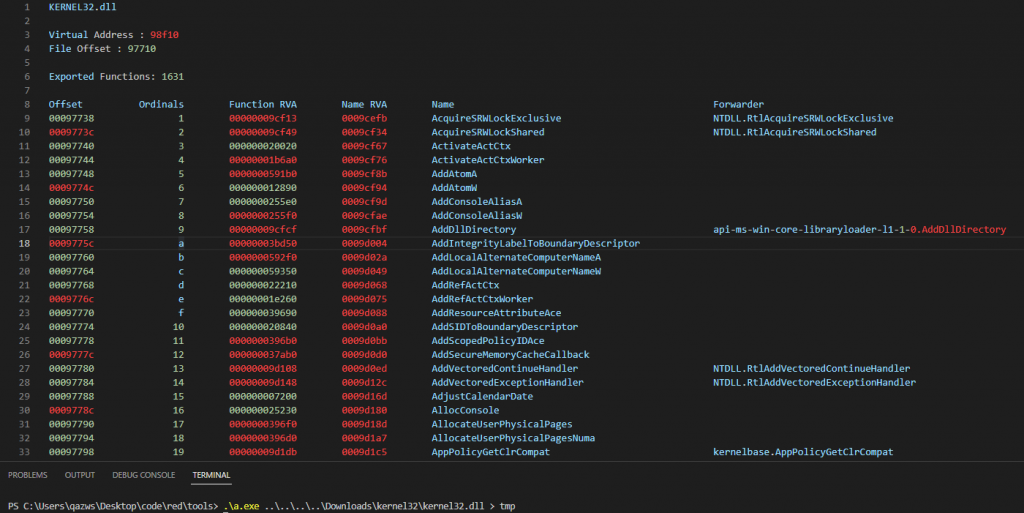Click the AllocConsole function name

click(x=465, y=411)
